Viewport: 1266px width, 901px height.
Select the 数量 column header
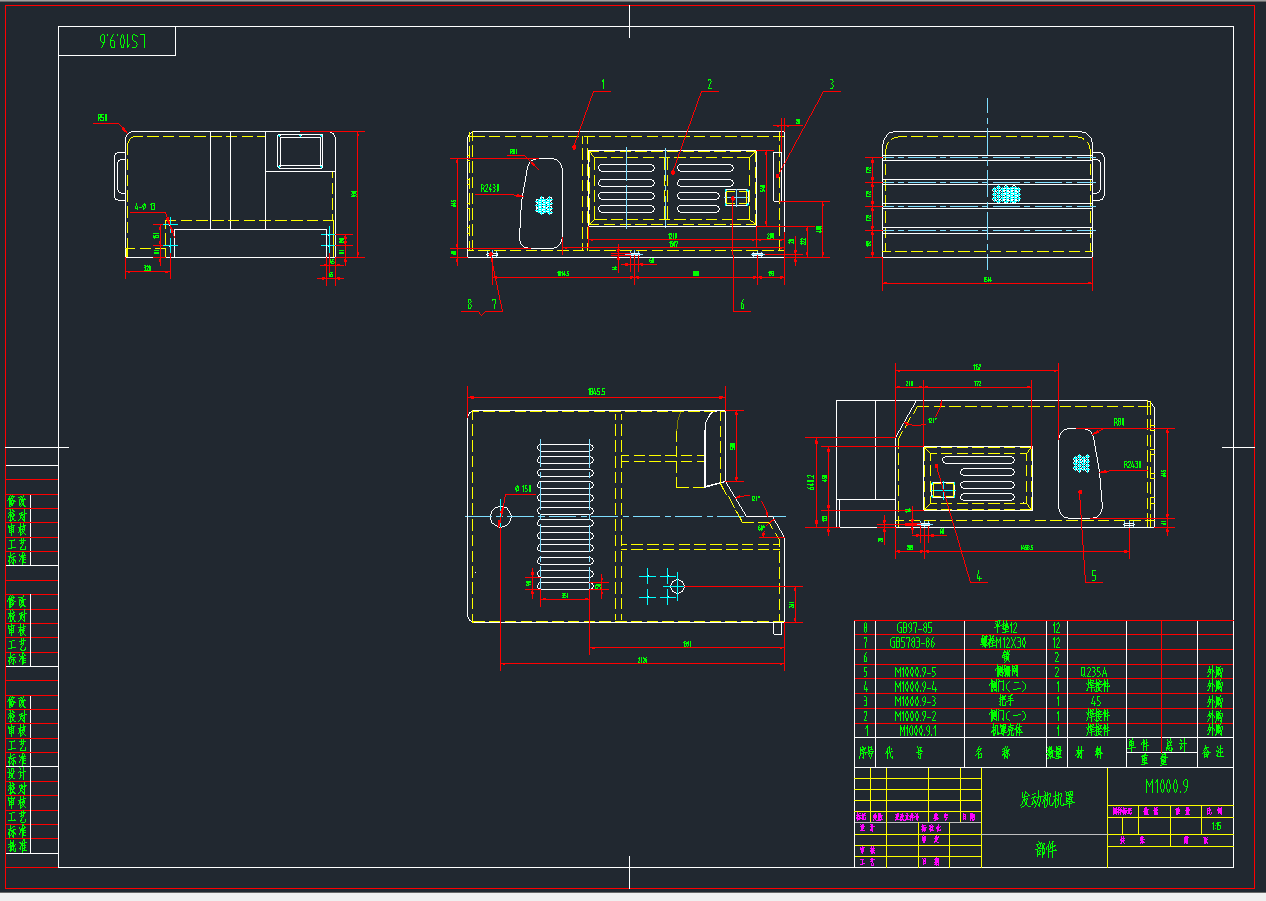coord(1054,752)
